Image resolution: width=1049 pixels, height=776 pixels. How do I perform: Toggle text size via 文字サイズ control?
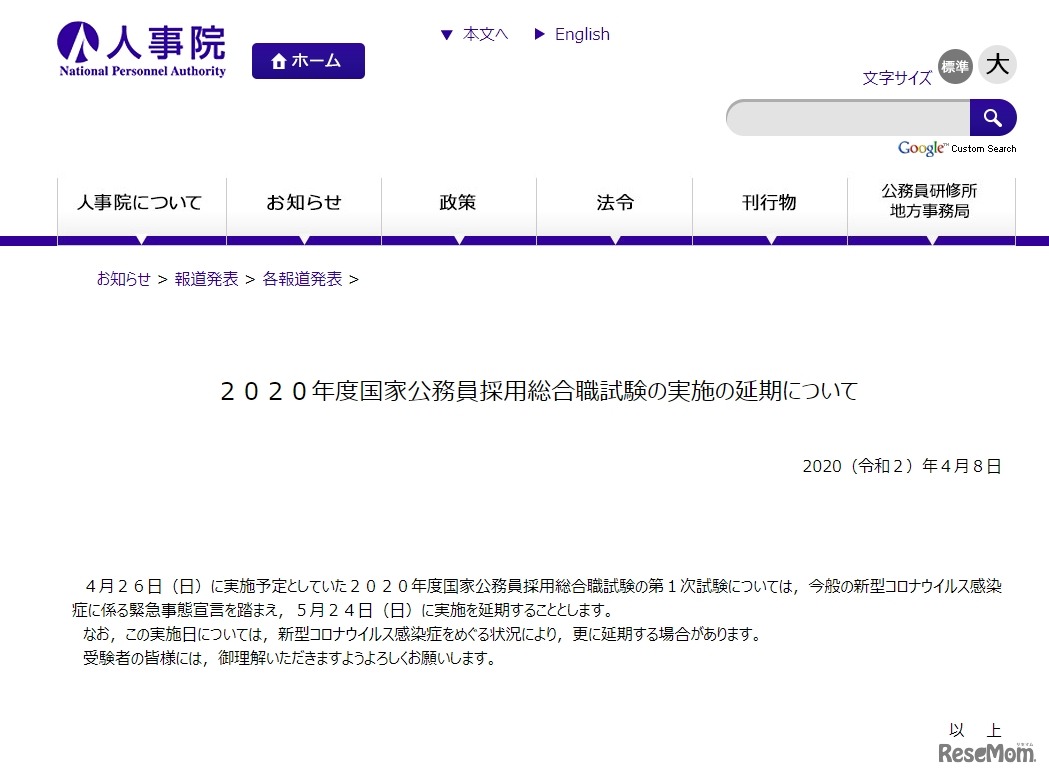(x=896, y=78)
